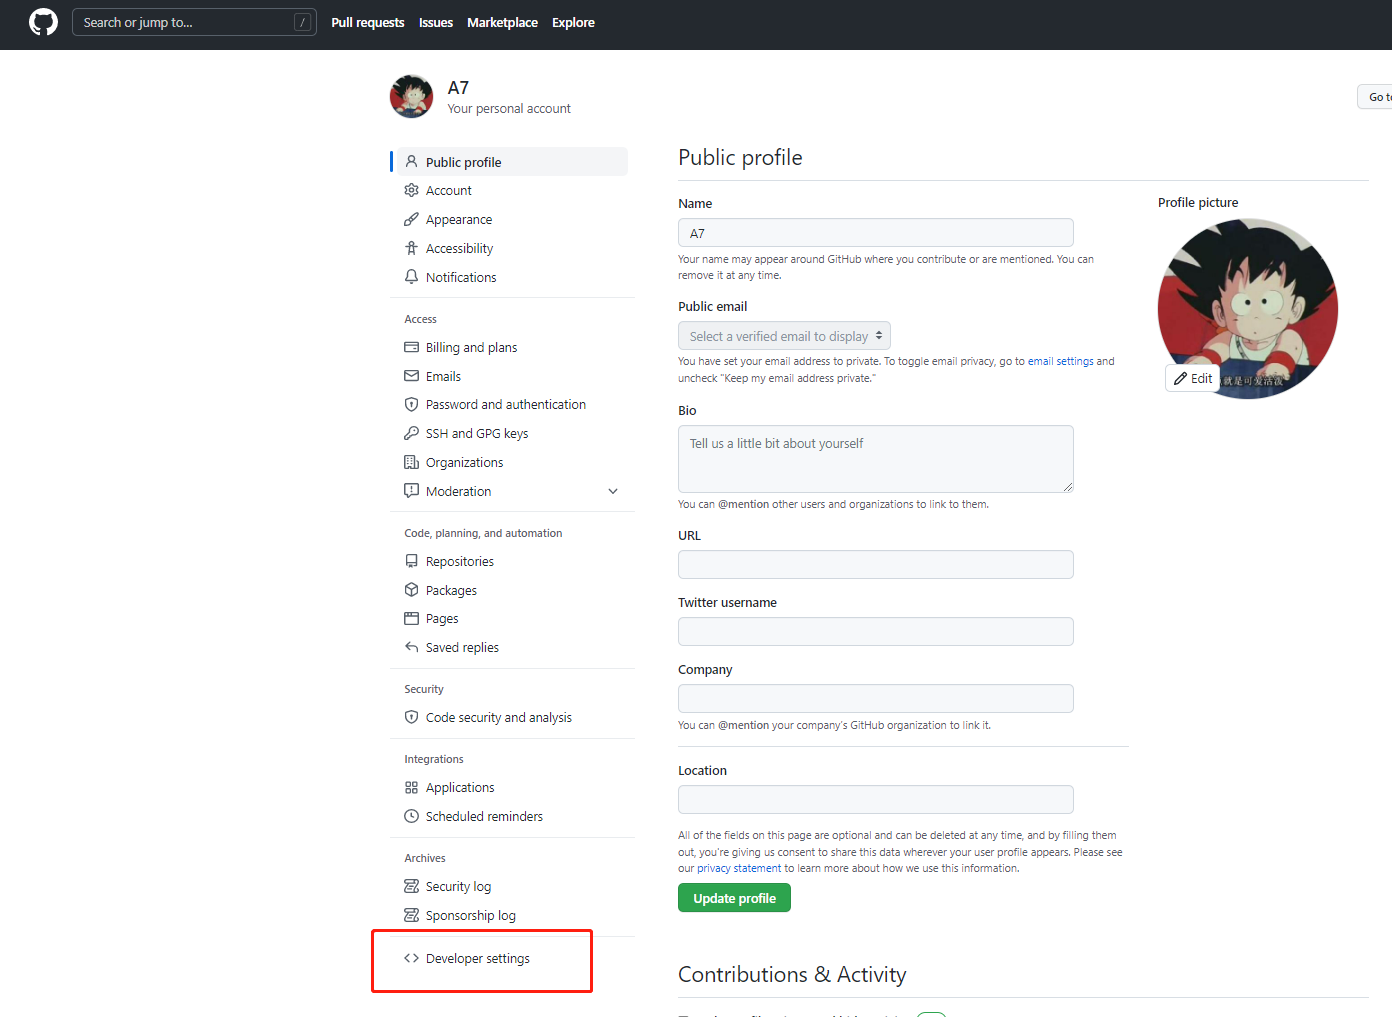
Task: Click the accessibility figure icon
Action: [x=411, y=248]
